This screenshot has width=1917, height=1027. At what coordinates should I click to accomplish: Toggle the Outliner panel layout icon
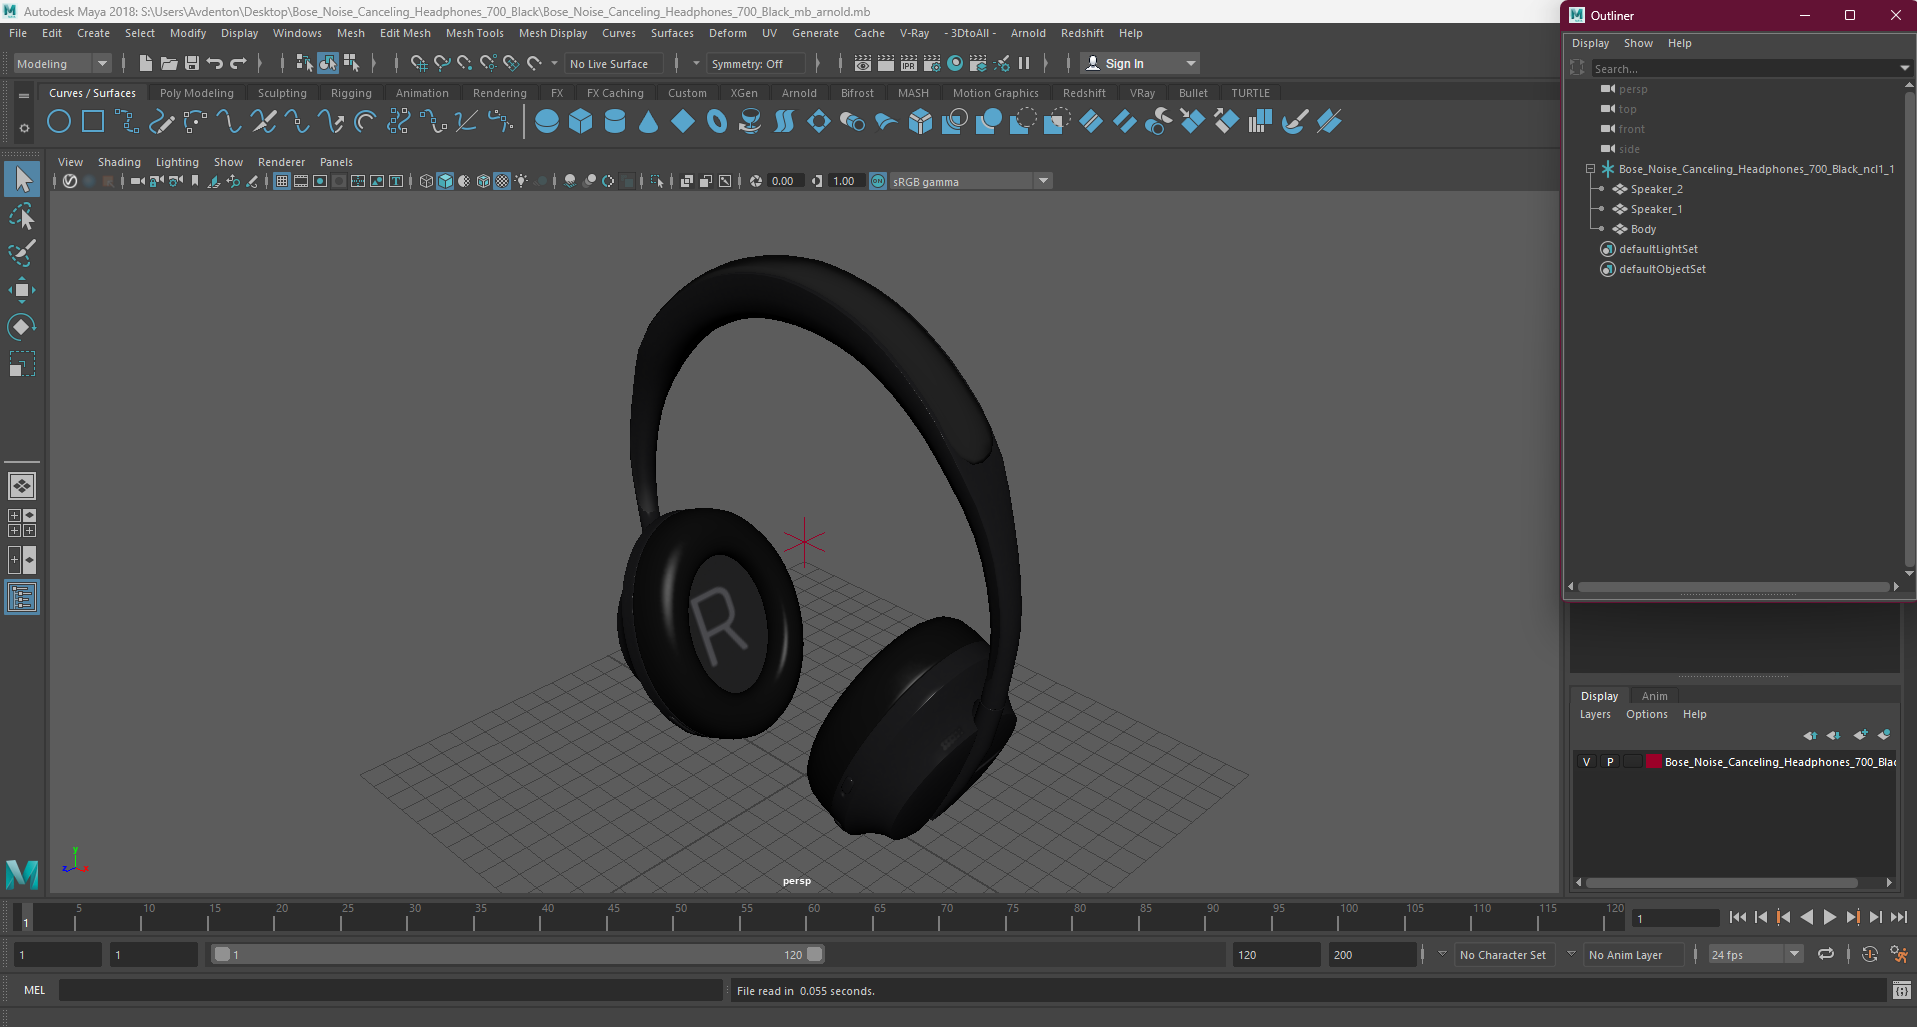(22, 597)
